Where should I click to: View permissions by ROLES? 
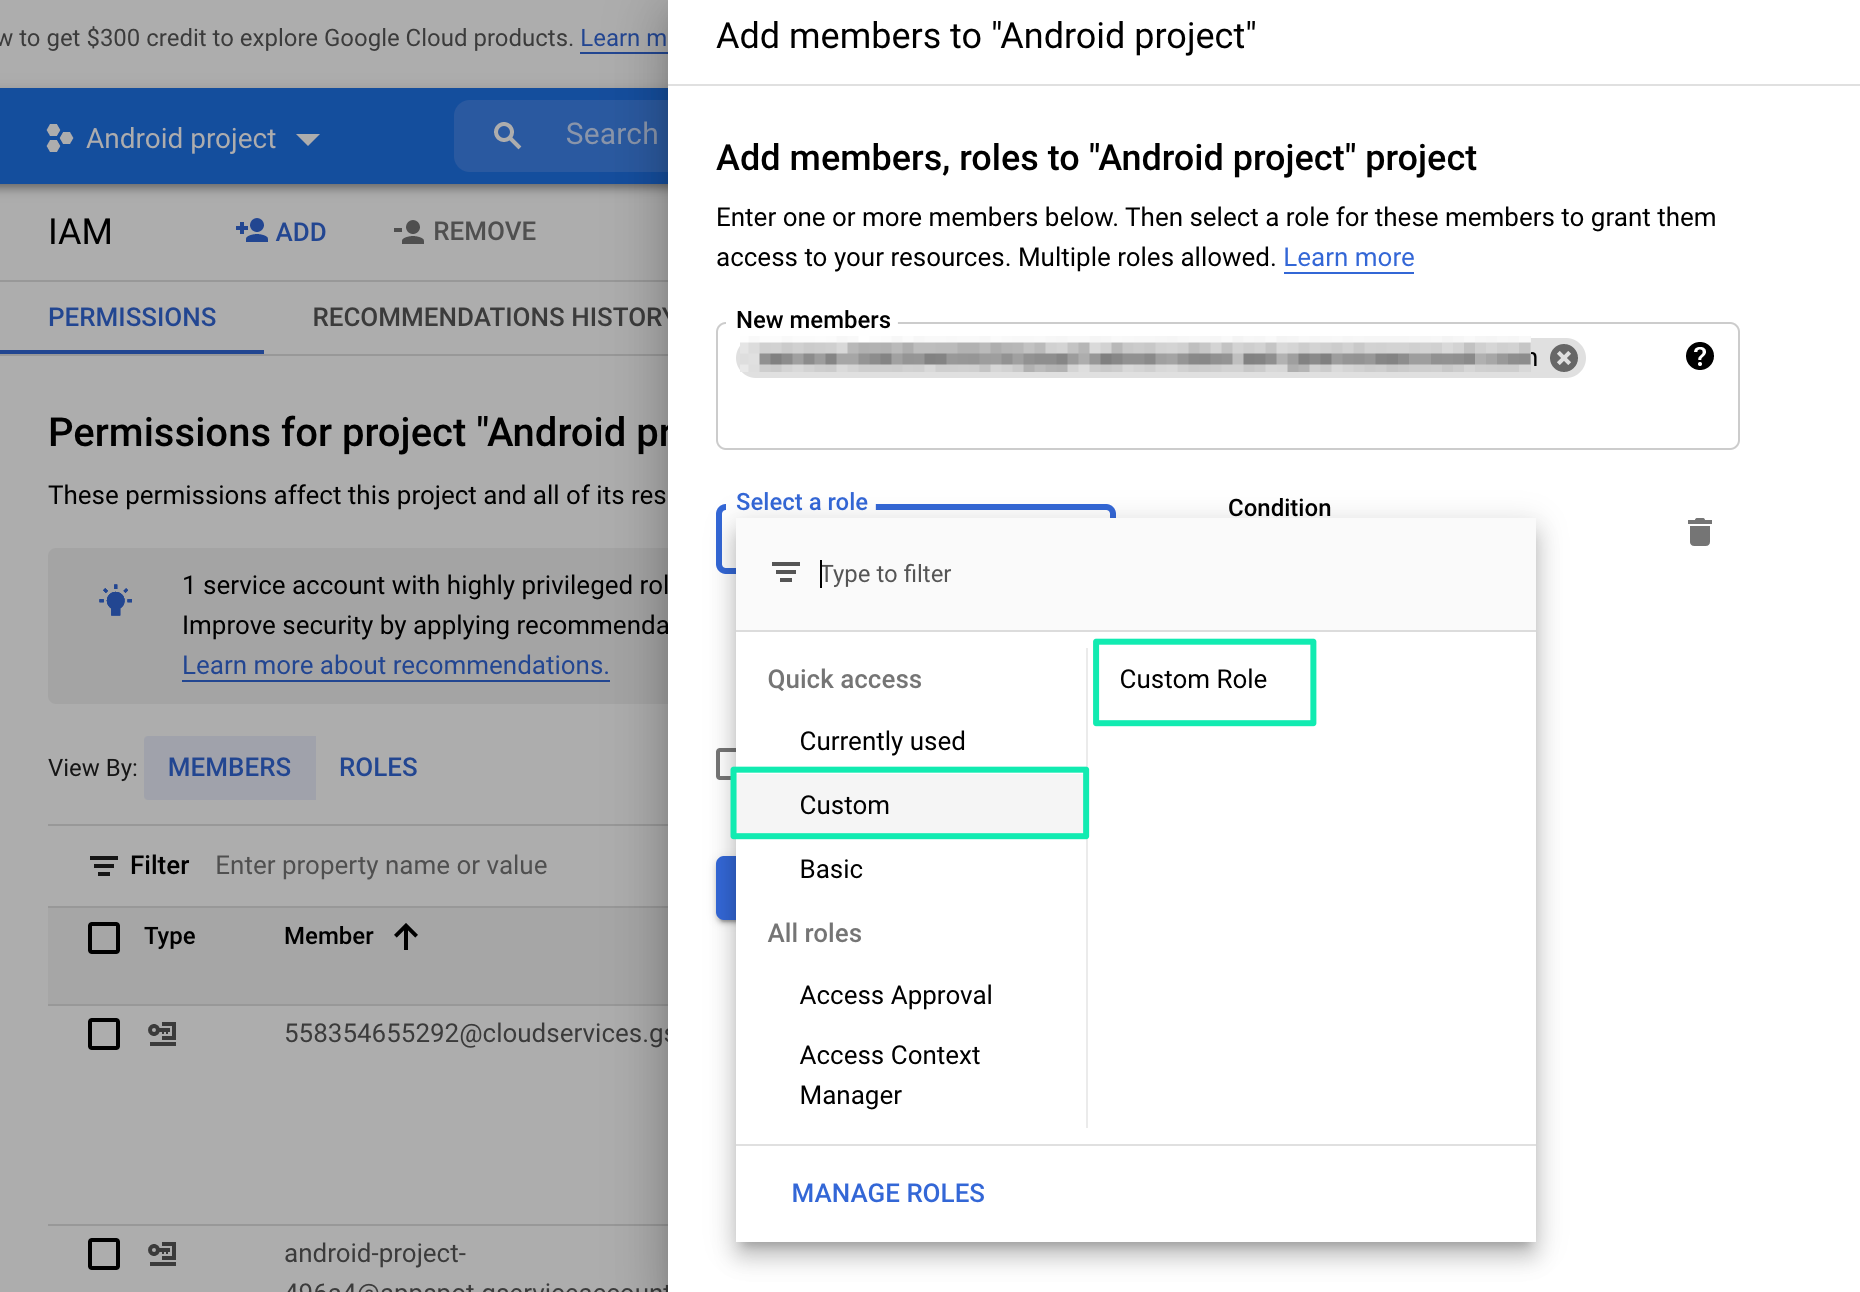(x=378, y=767)
